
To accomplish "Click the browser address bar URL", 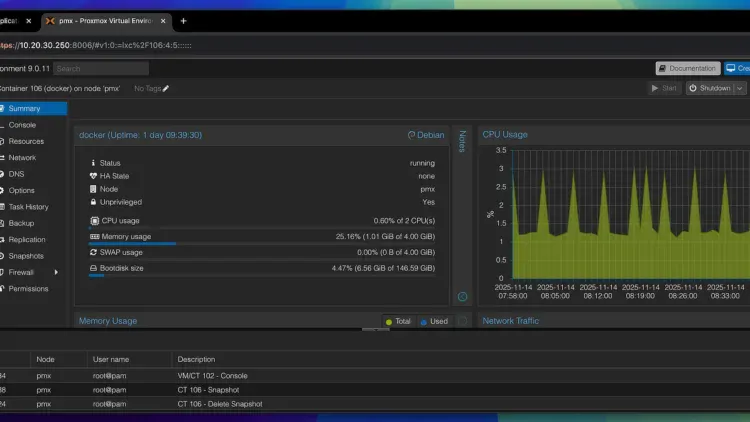I will pyautogui.click(x=96, y=45).
